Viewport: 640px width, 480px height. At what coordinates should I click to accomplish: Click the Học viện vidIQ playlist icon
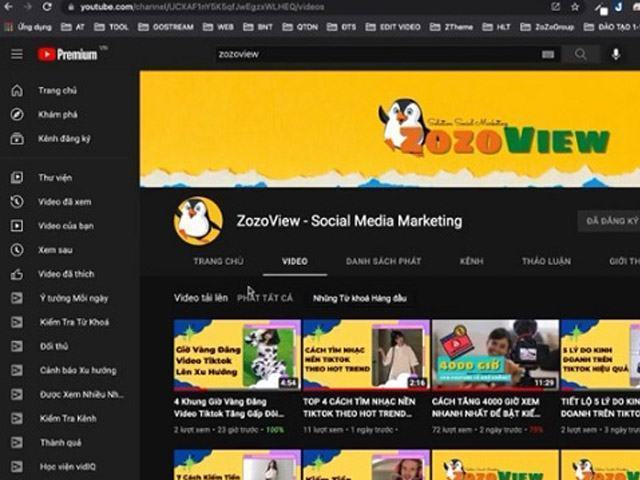tap(17, 467)
